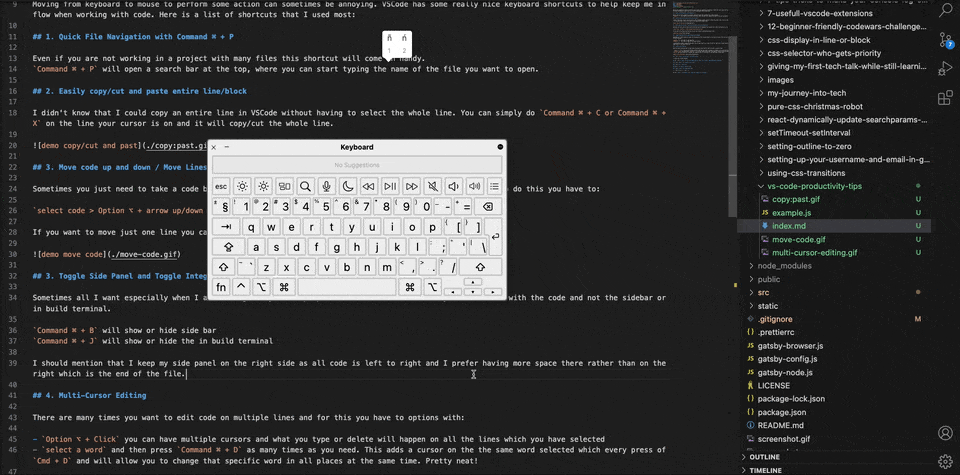Image resolution: width=960 pixels, height=475 pixels.
Task: Toggle the control caret key
Action: (241, 287)
